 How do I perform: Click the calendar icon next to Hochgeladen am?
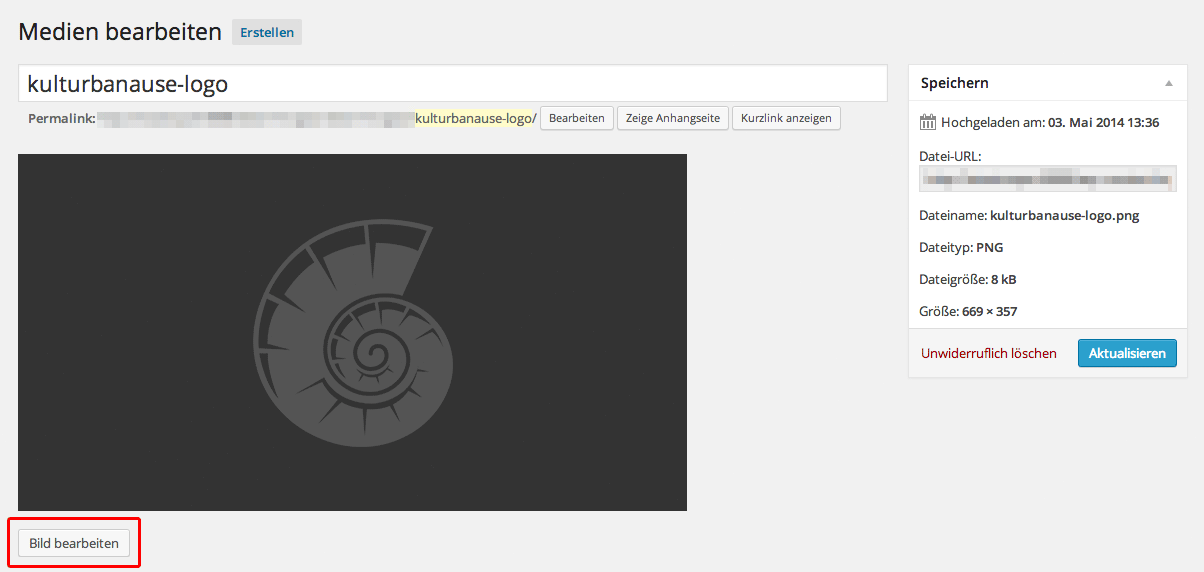tap(927, 123)
